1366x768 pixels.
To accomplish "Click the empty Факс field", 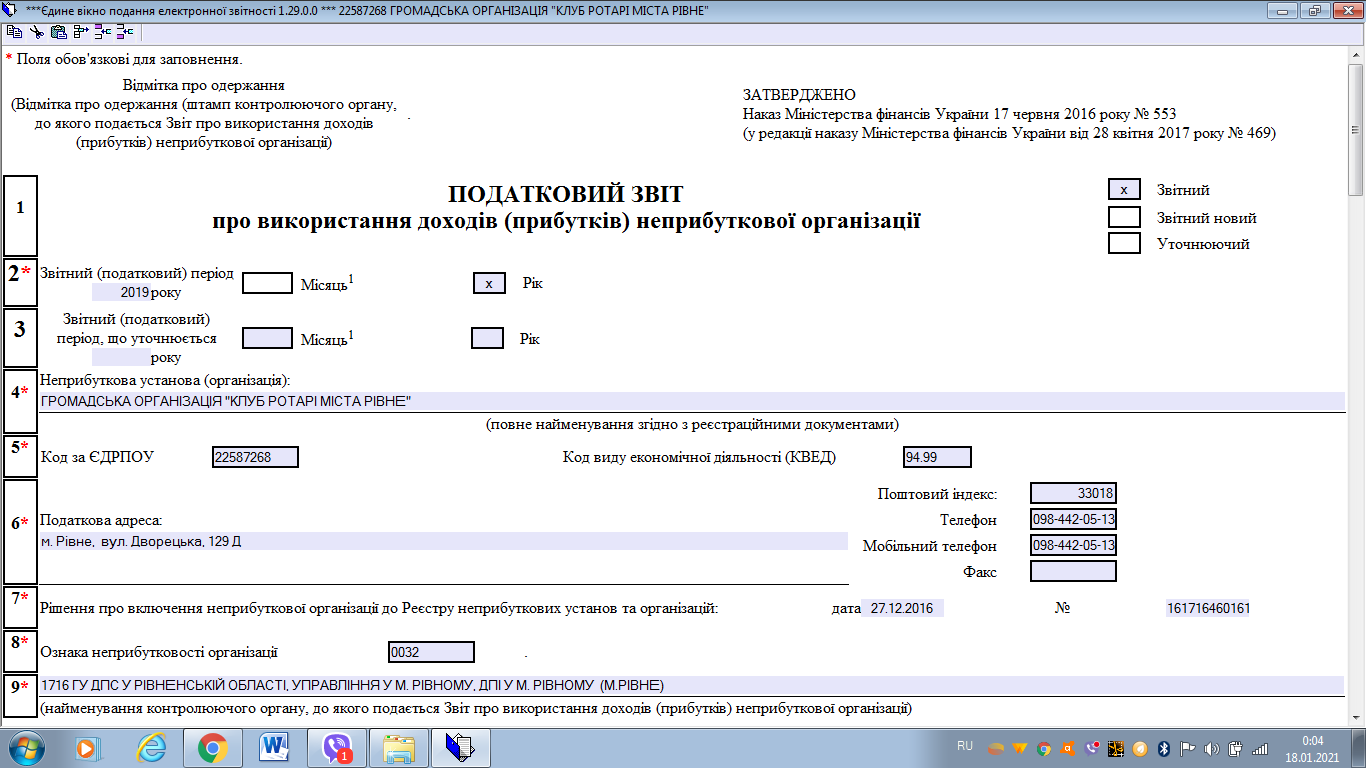I will [1072, 571].
